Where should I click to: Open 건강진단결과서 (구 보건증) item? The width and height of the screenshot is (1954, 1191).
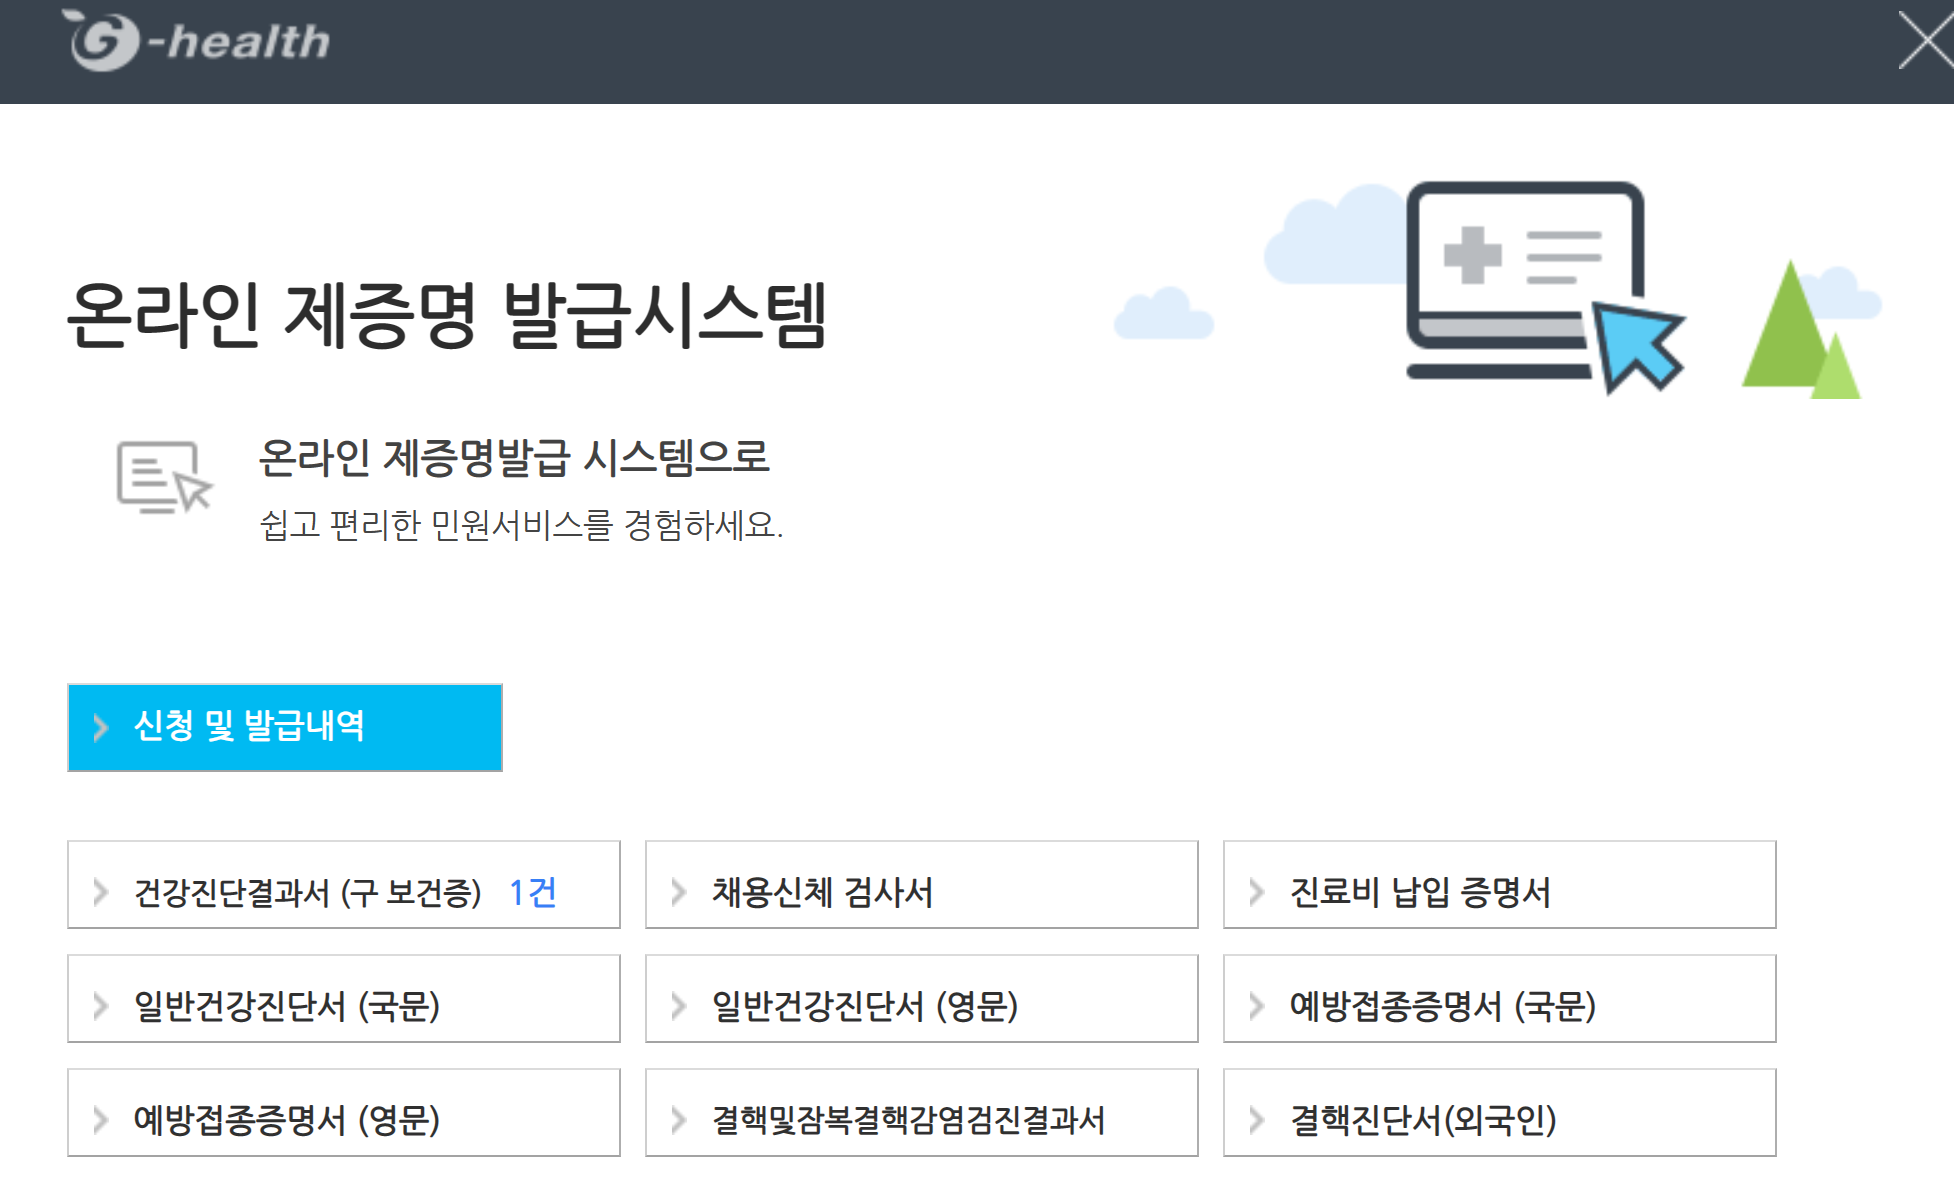pyautogui.click(x=307, y=891)
